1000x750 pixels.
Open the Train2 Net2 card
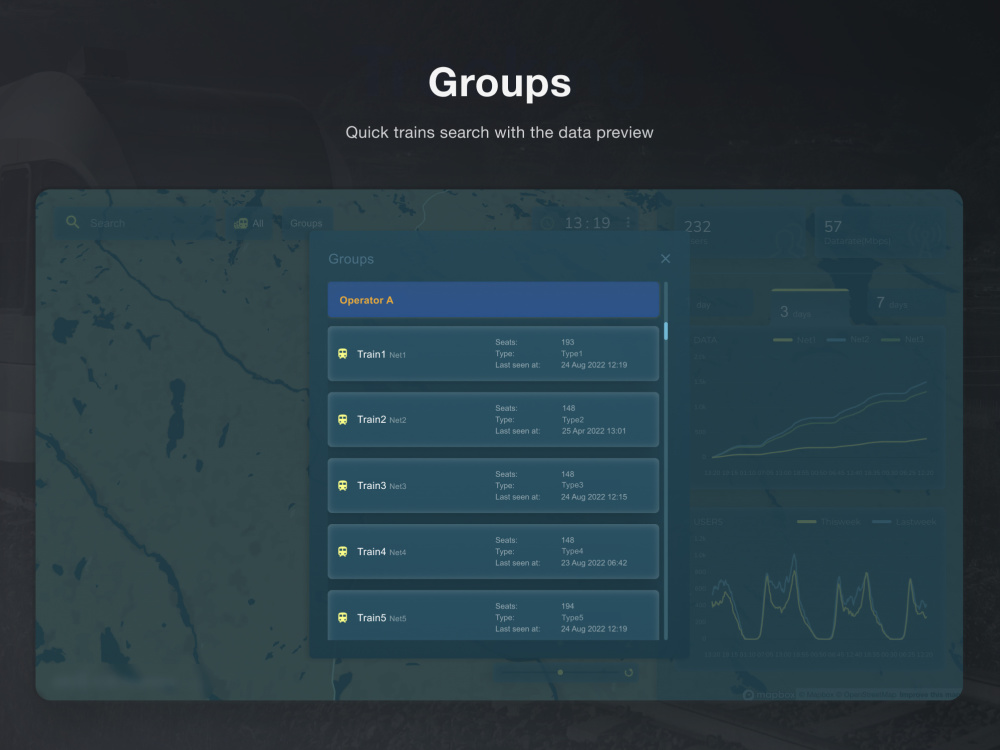pos(493,420)
